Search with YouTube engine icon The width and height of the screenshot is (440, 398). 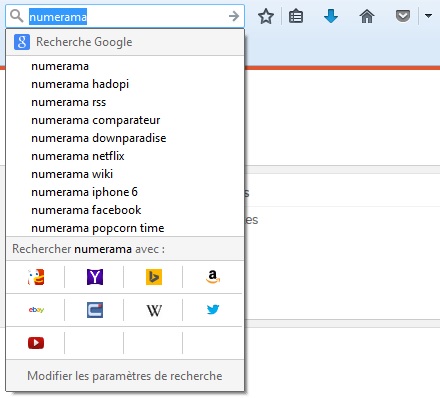[36, 343]
